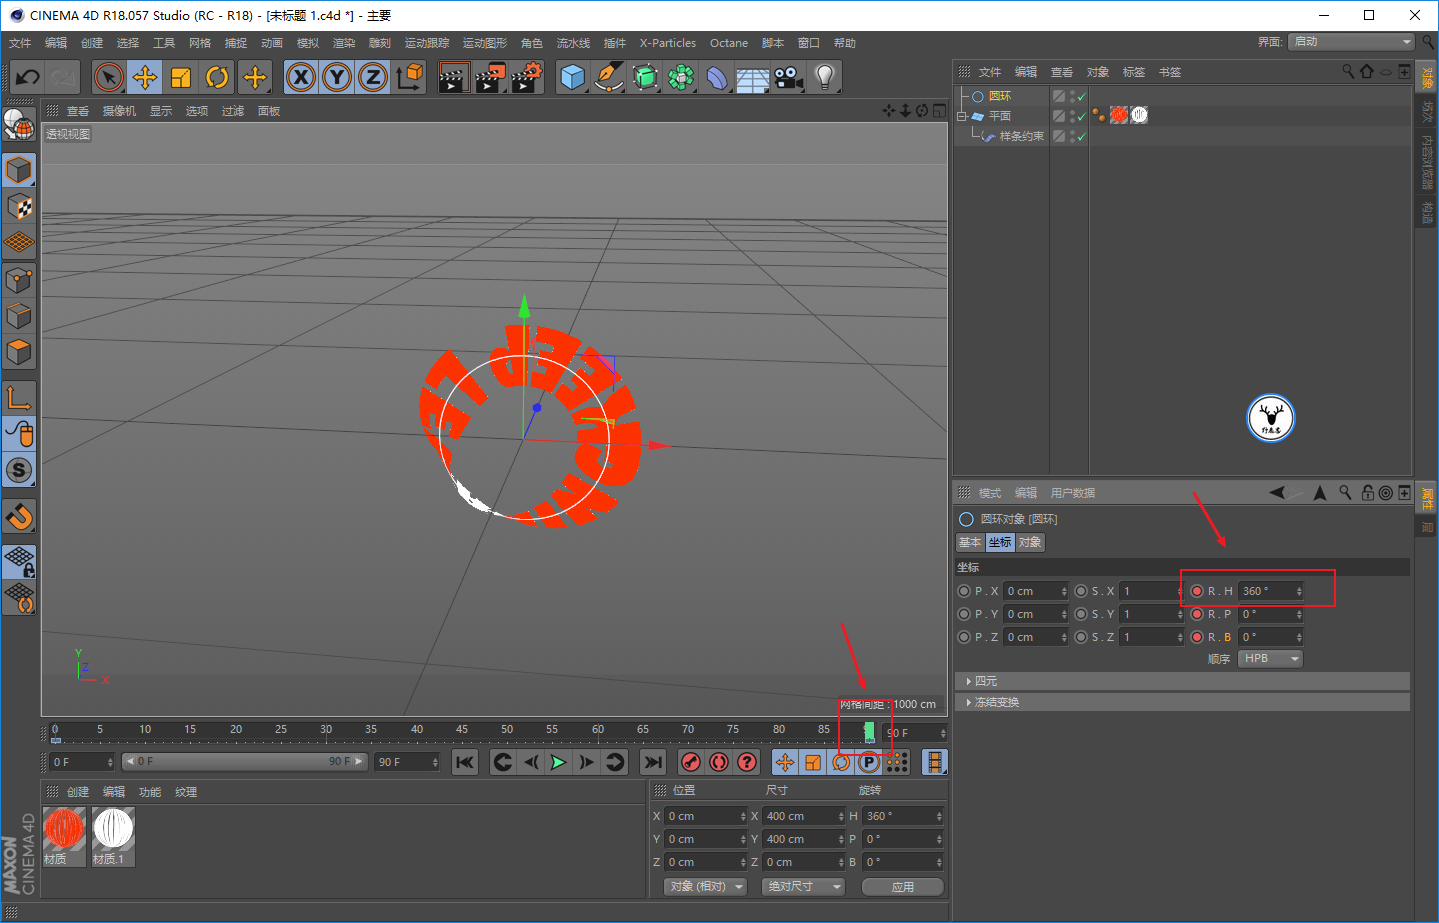
Task: Open the 运动图形 menu
Action: click(485, 43)
